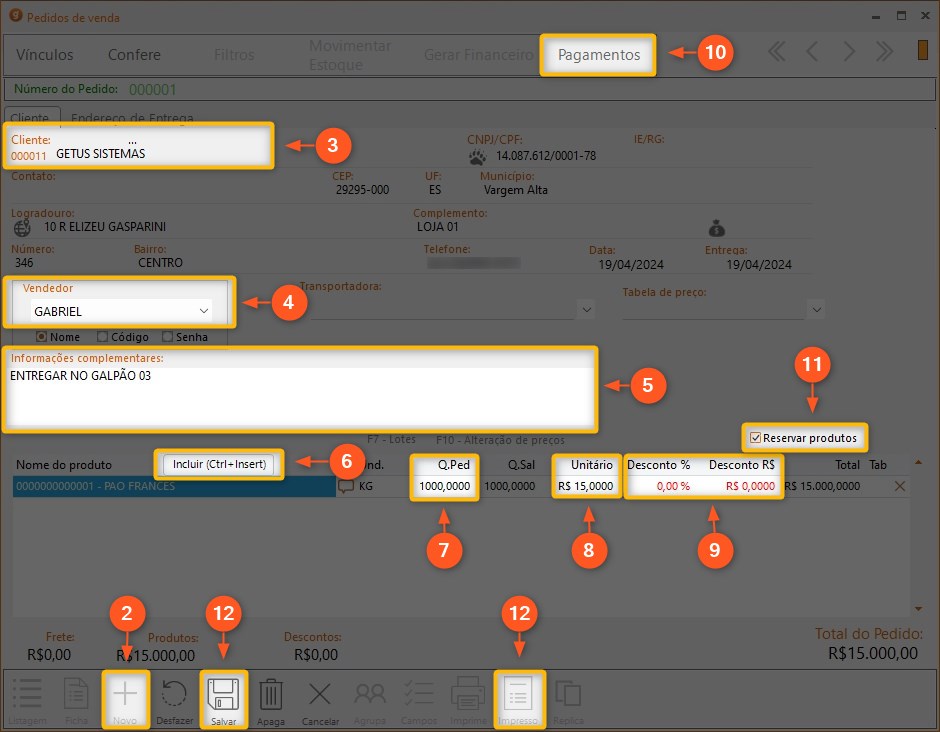Expand the Transportadora dropdown

point(586,310)
